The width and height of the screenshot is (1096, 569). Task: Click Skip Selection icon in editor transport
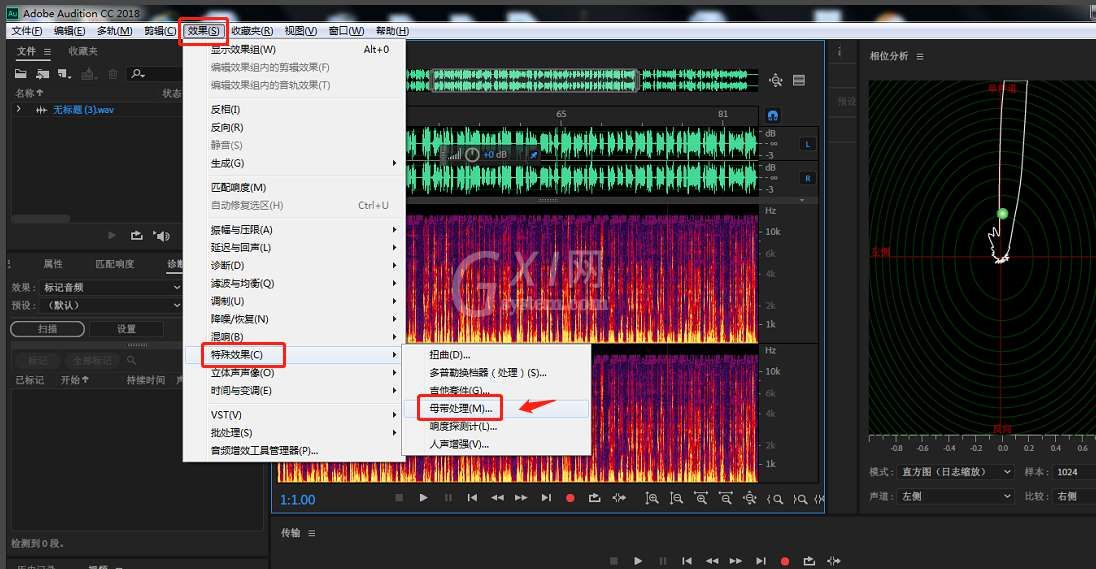click(x=619, y=498)
